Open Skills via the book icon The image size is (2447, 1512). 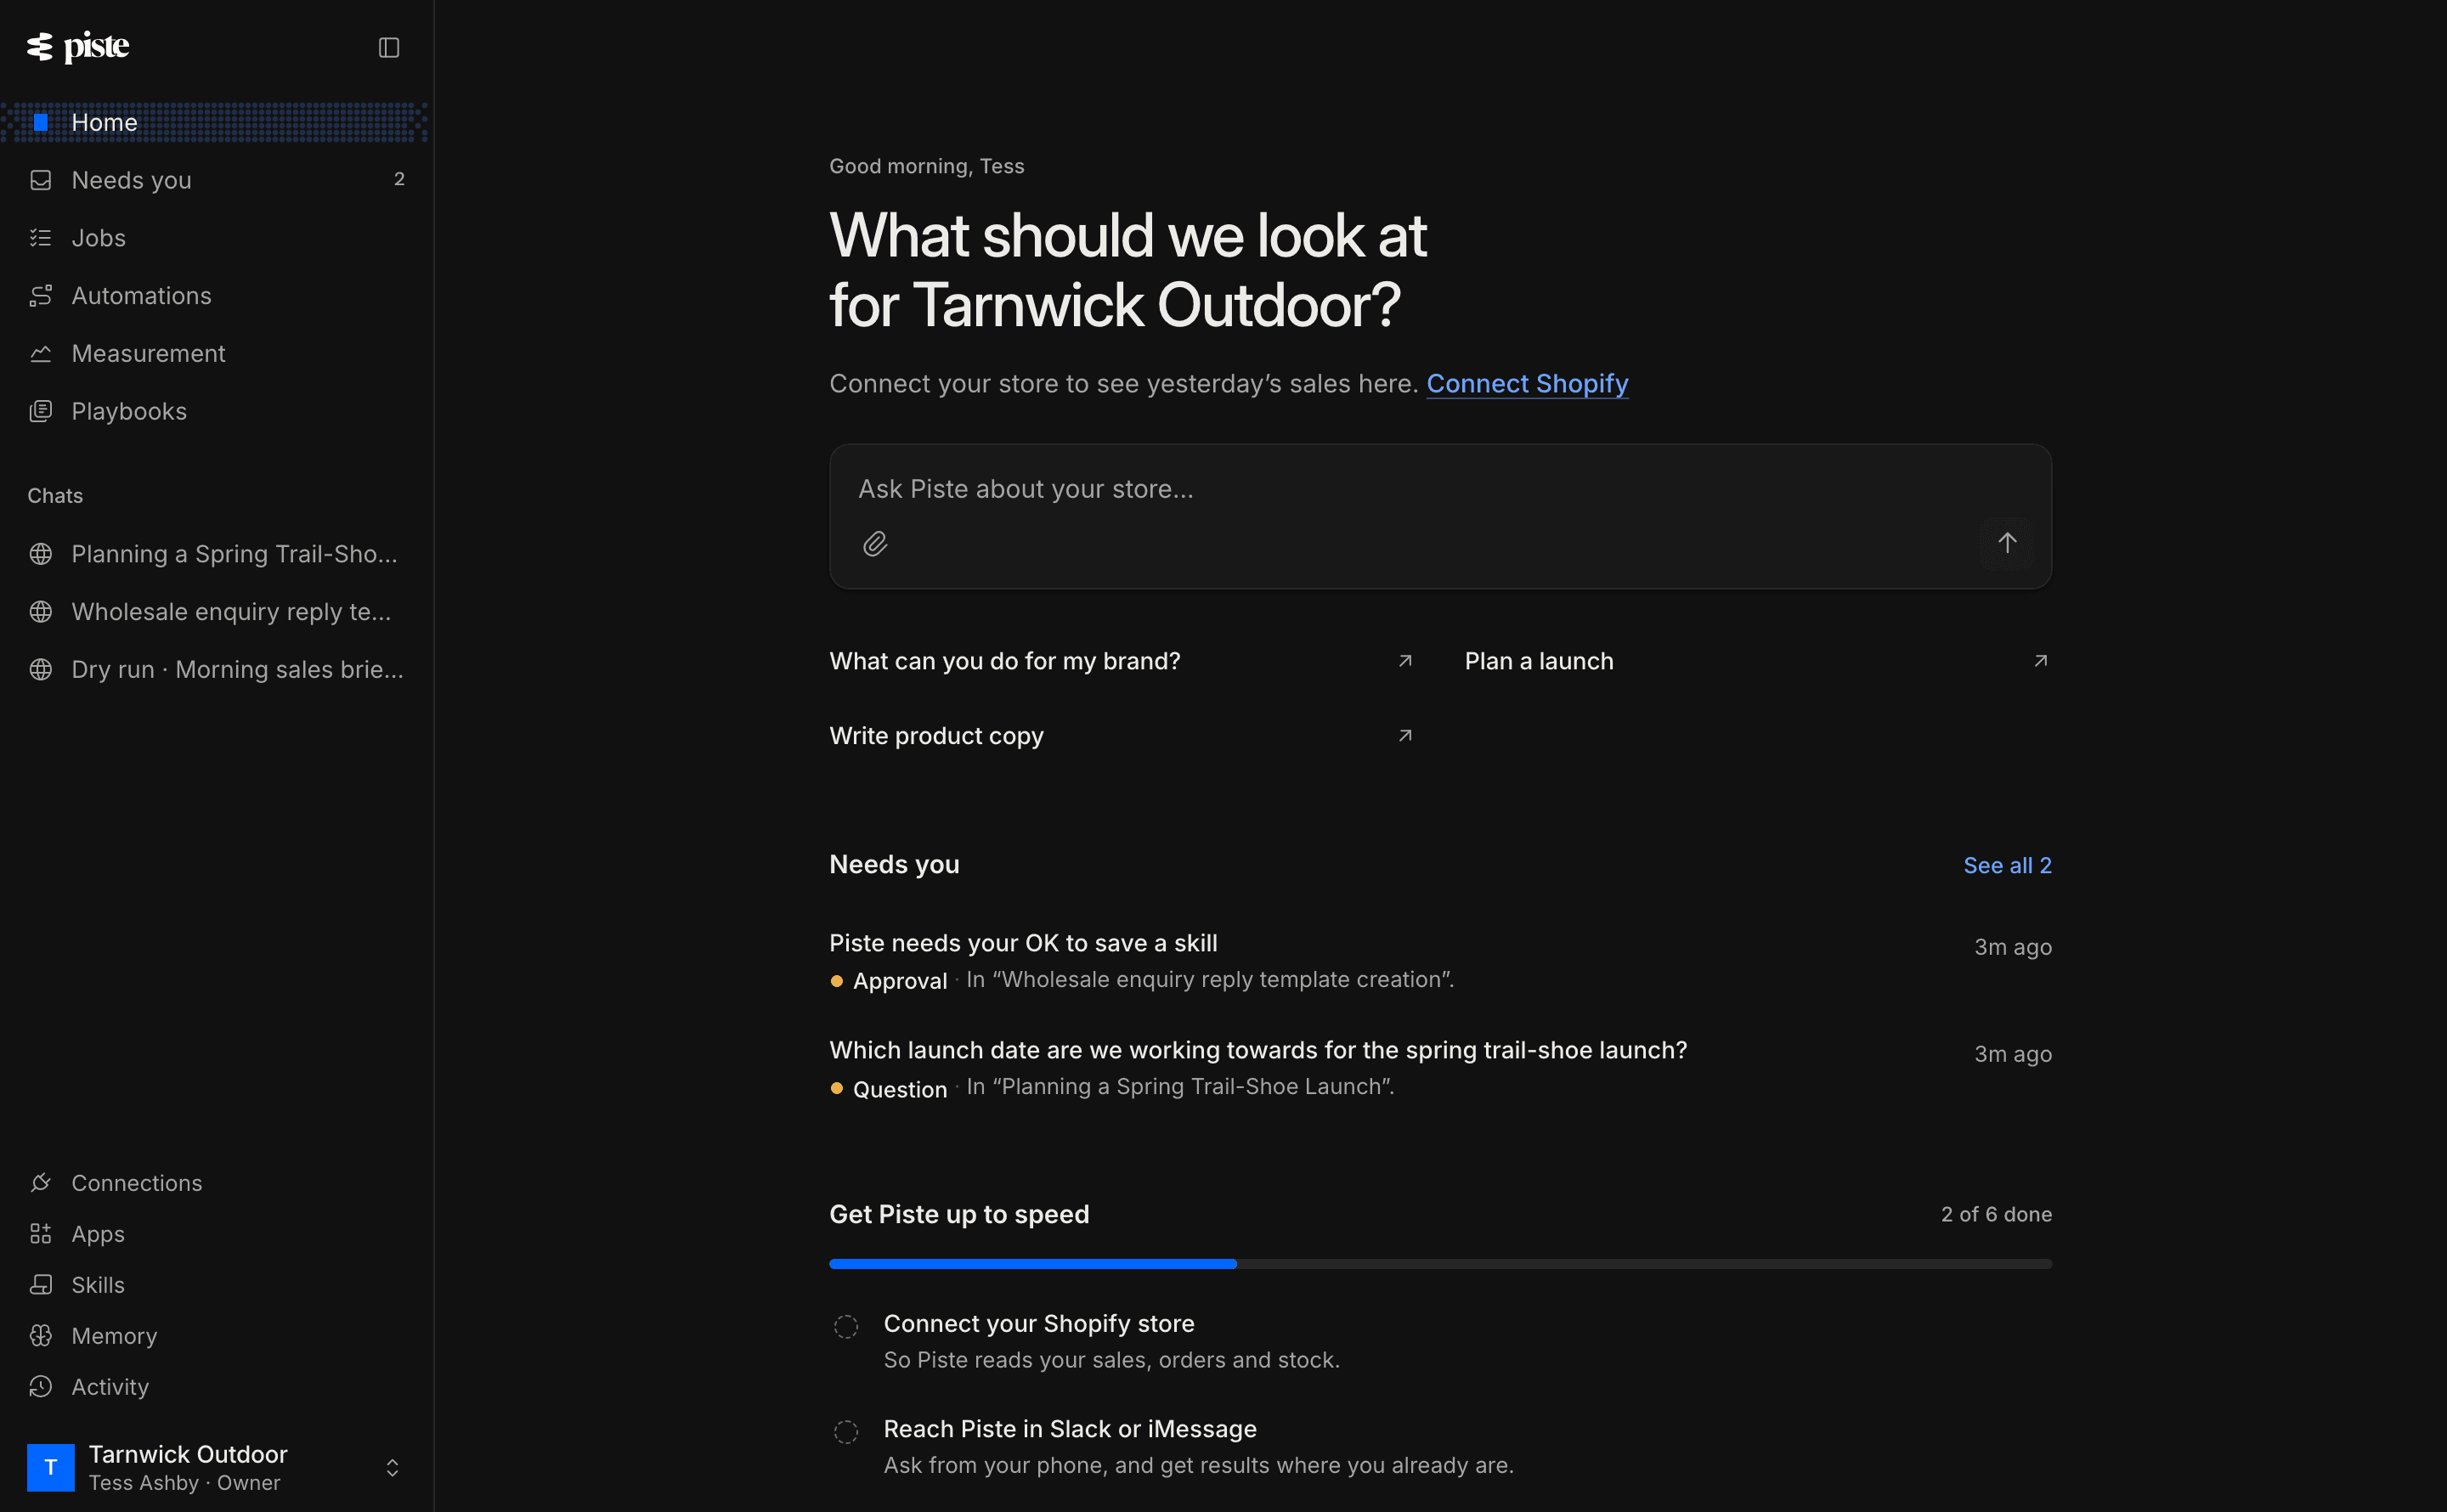[40, 1285]
